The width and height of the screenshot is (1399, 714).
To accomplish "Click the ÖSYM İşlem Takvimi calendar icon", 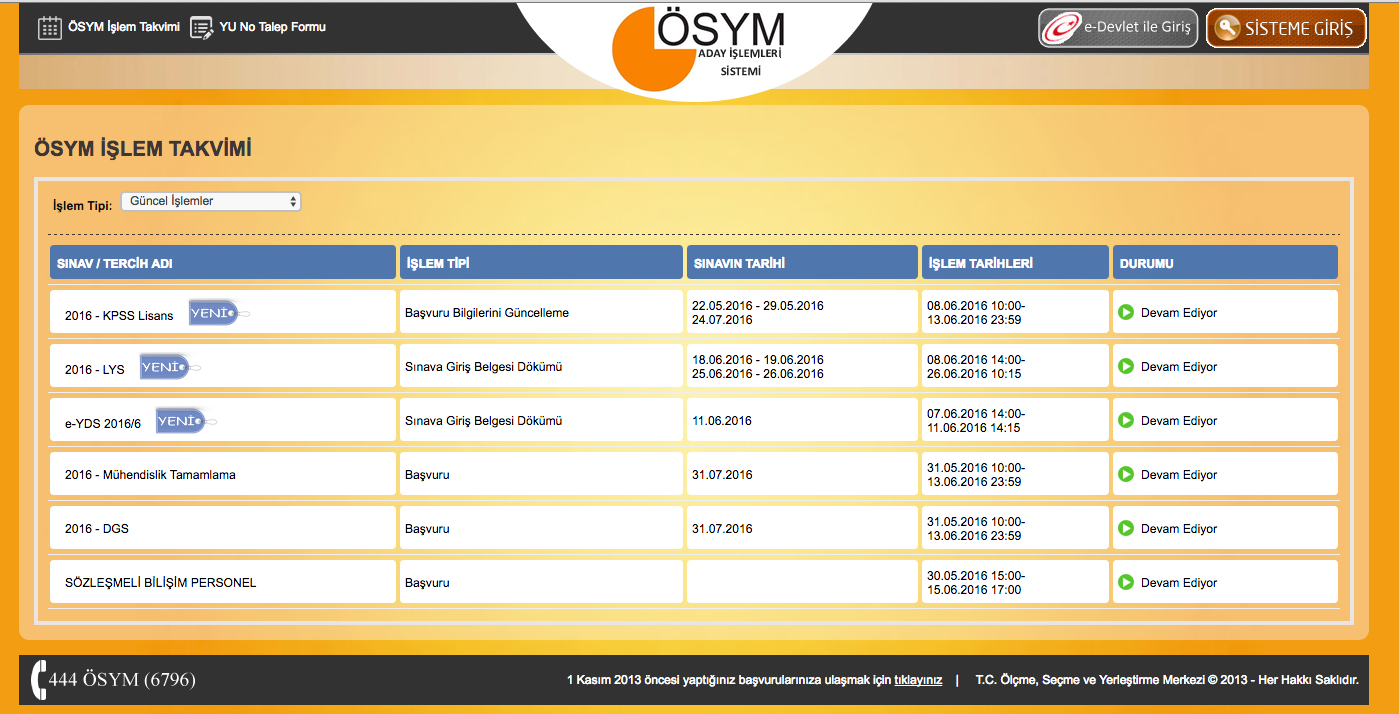I will (49, 27).
